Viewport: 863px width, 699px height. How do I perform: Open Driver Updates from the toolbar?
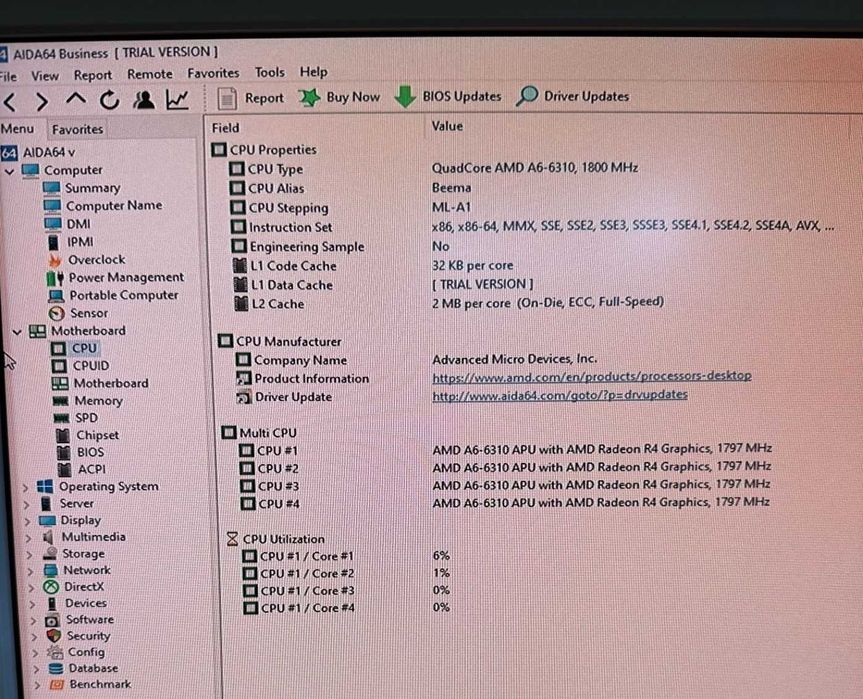[572, 96]
